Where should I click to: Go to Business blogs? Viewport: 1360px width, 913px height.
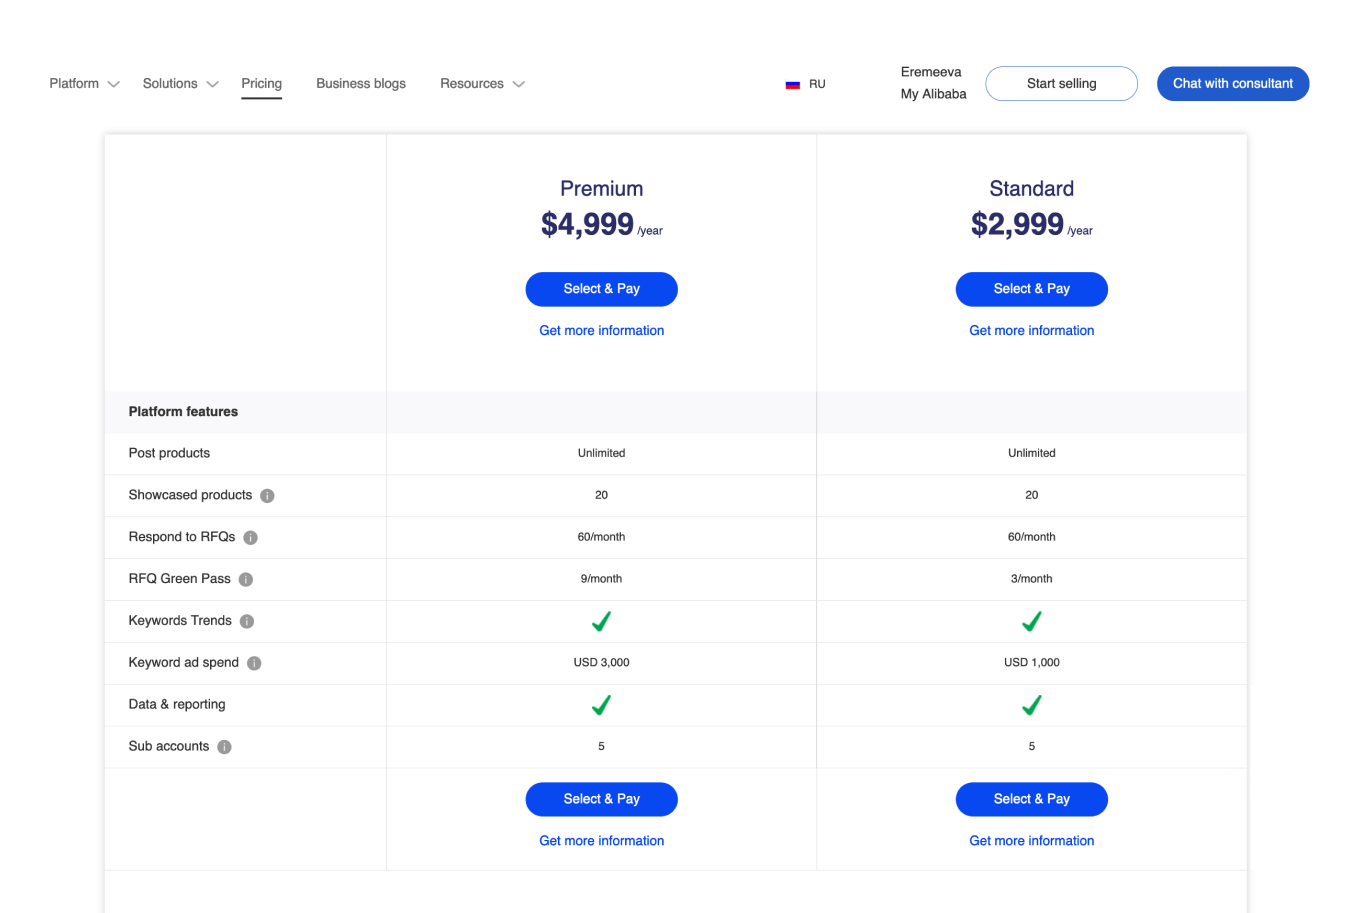[361, 84]
